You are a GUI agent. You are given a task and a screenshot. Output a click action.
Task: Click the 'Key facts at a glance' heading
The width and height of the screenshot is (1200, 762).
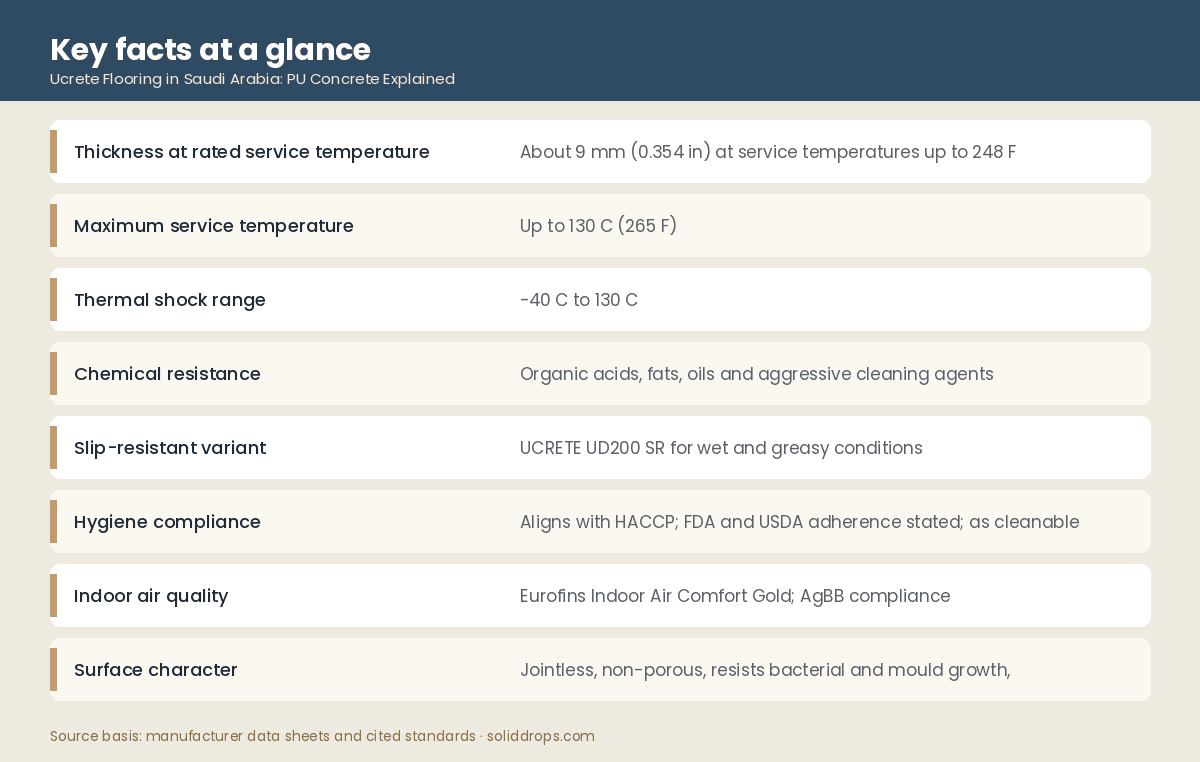(210, 49)
